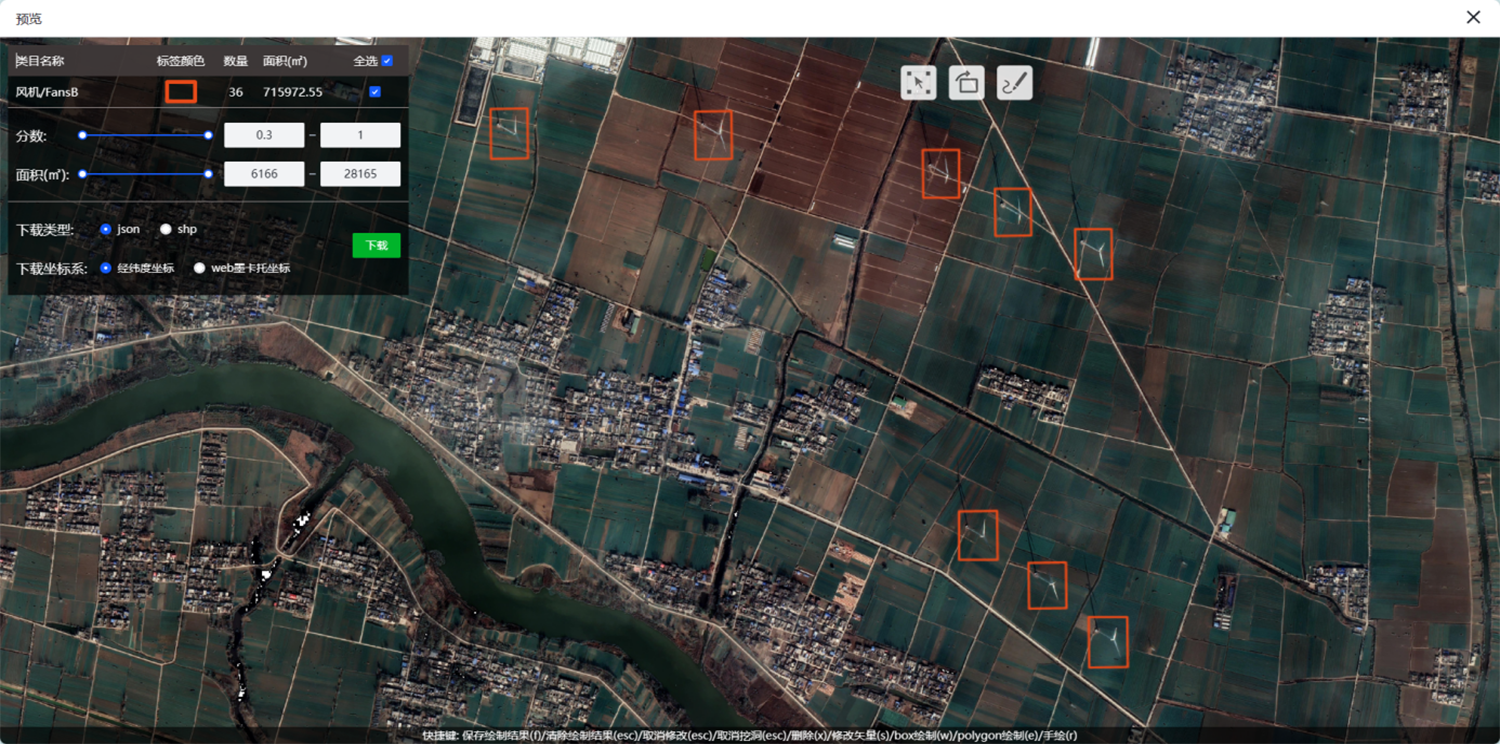Screen dimensions: 1500x744
Task: Toggle the 全选 select-all checkbox
Action: pos(387,61)
